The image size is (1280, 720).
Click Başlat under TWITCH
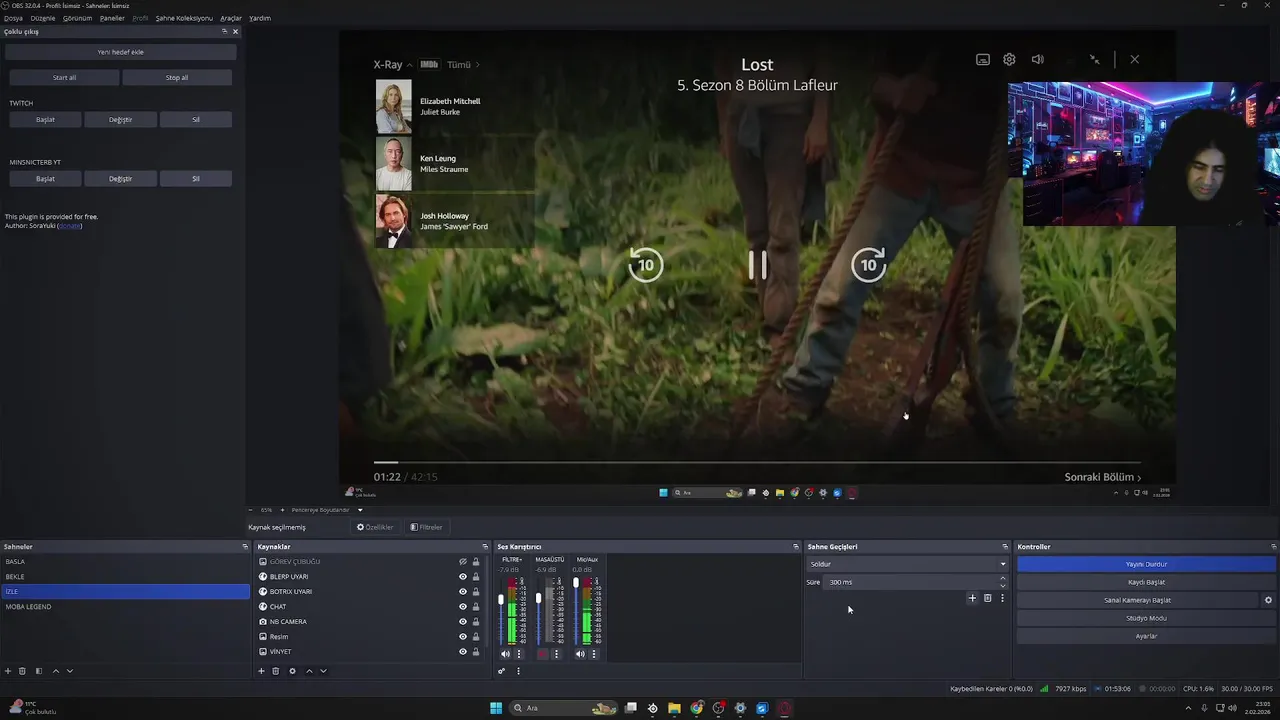[x=45, y=119]
